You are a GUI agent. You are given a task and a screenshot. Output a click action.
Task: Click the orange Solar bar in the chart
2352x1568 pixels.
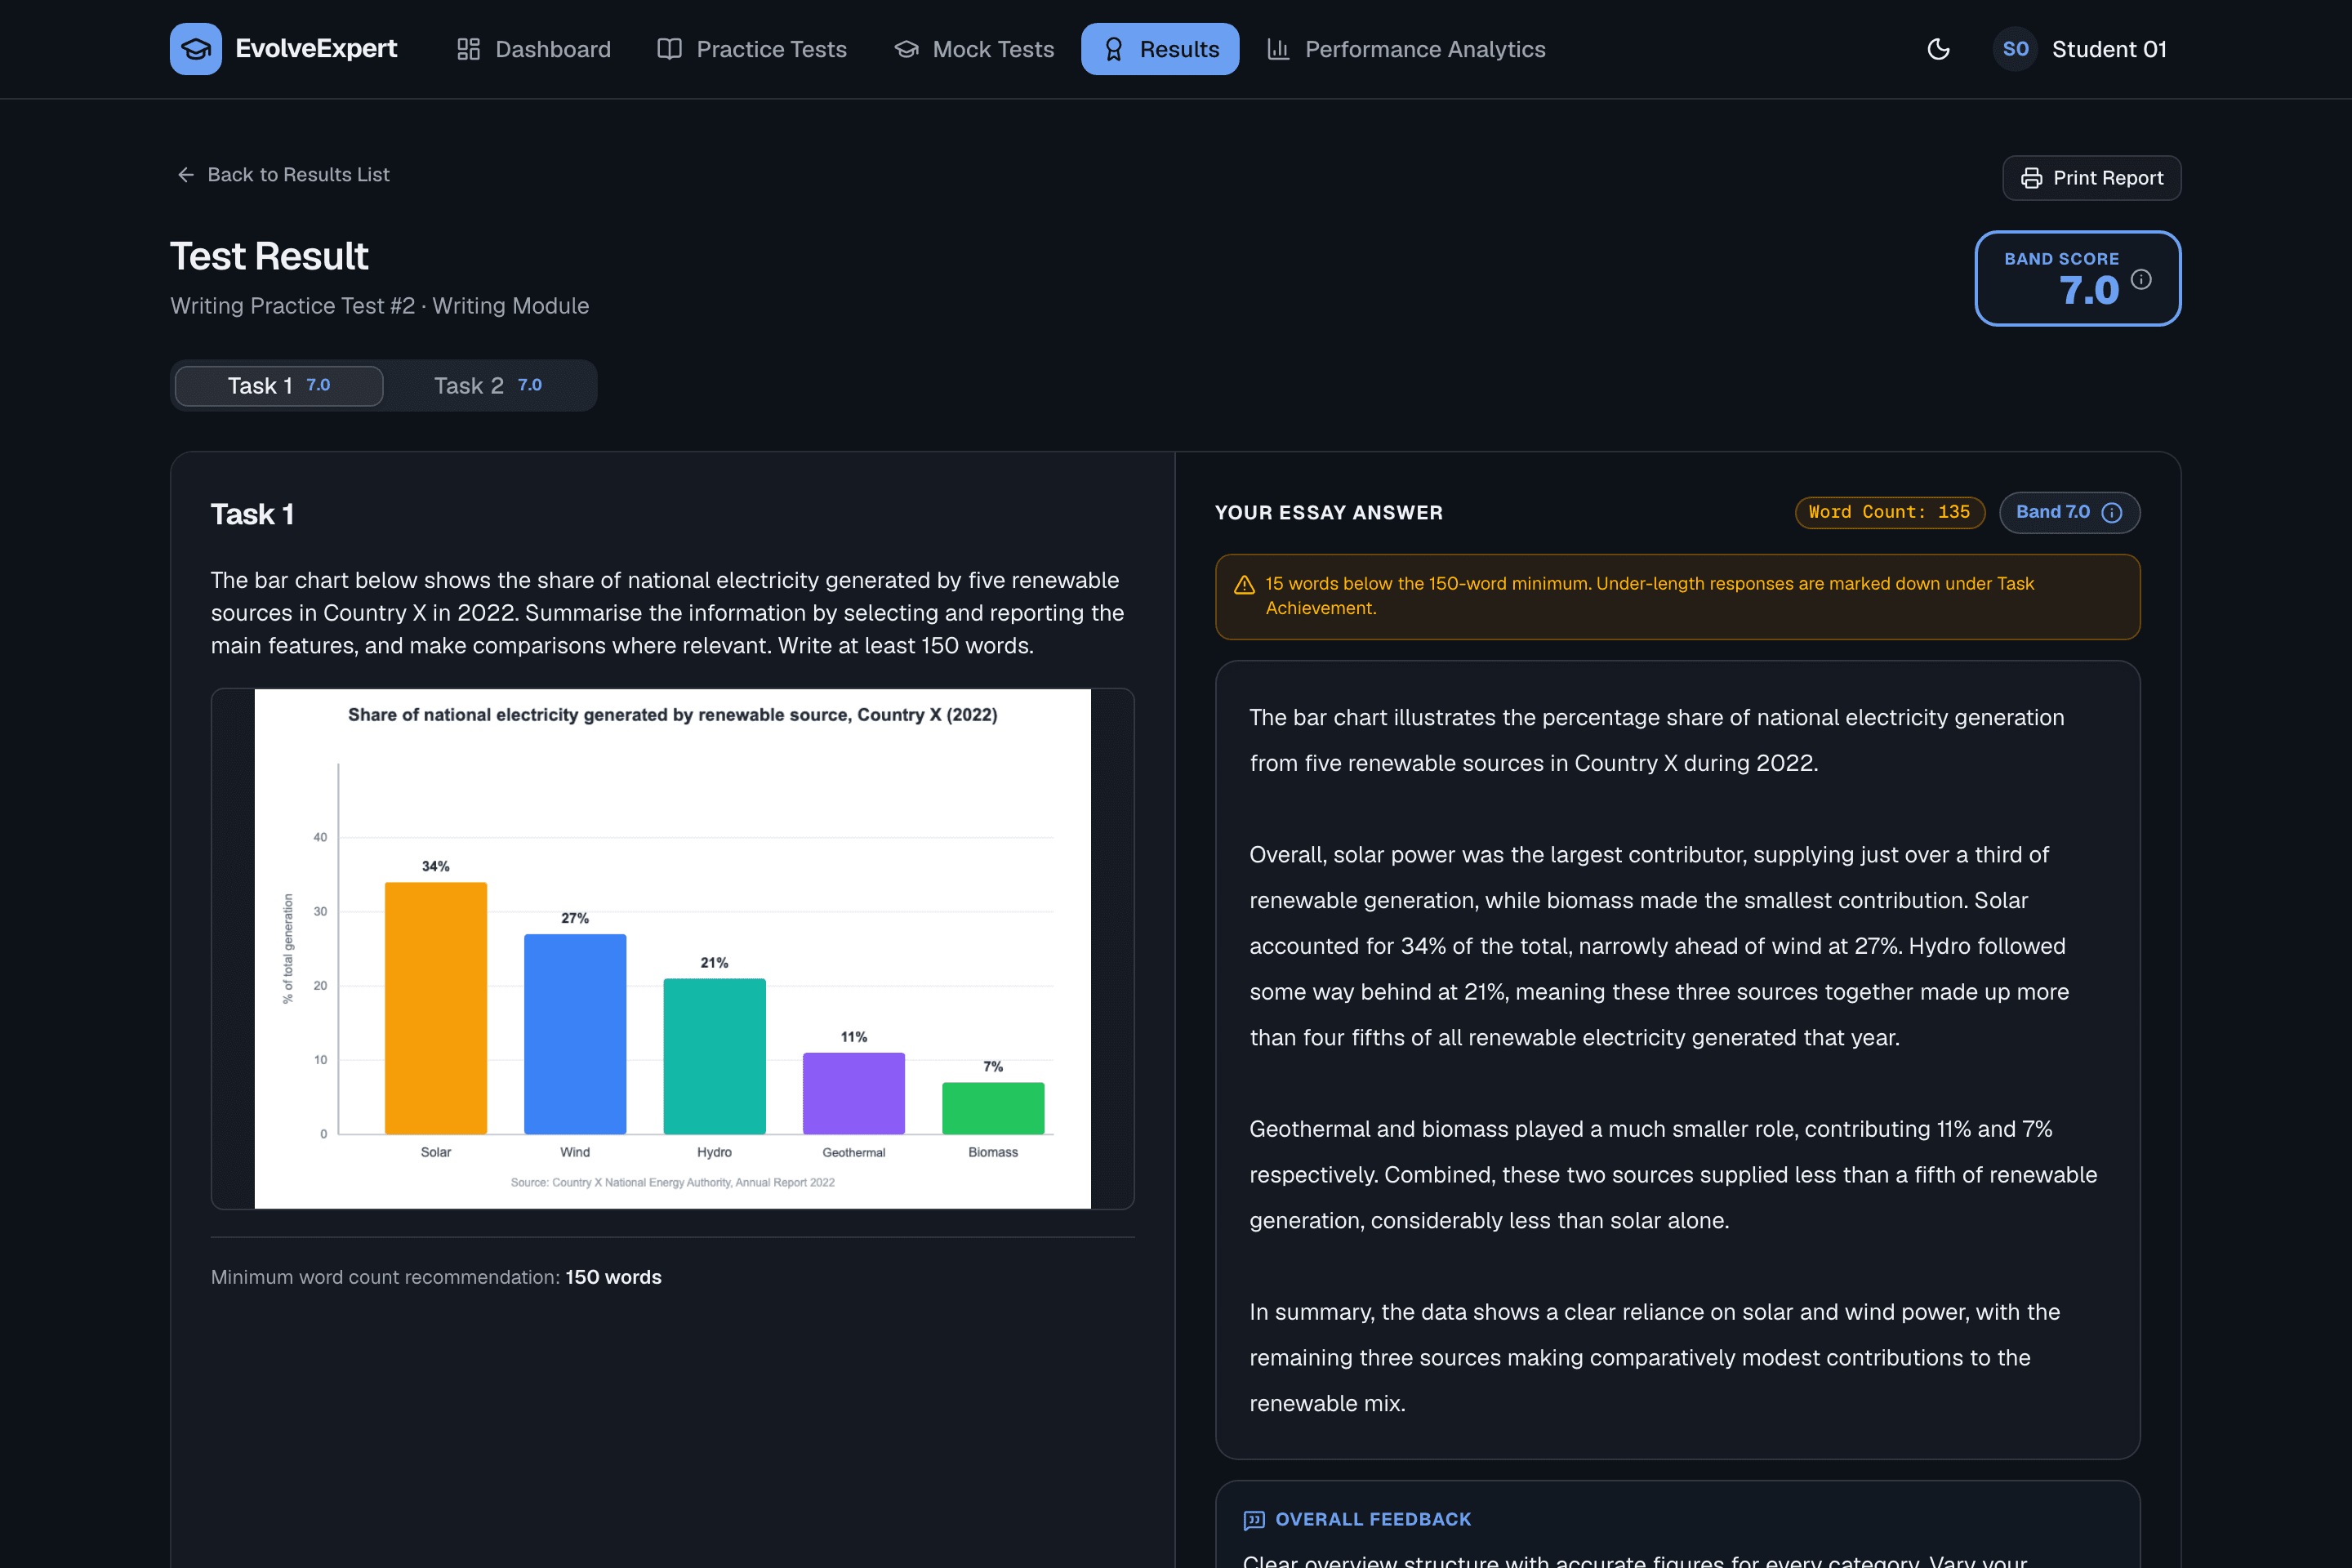pyautogui.click(x=436, y=1008)
